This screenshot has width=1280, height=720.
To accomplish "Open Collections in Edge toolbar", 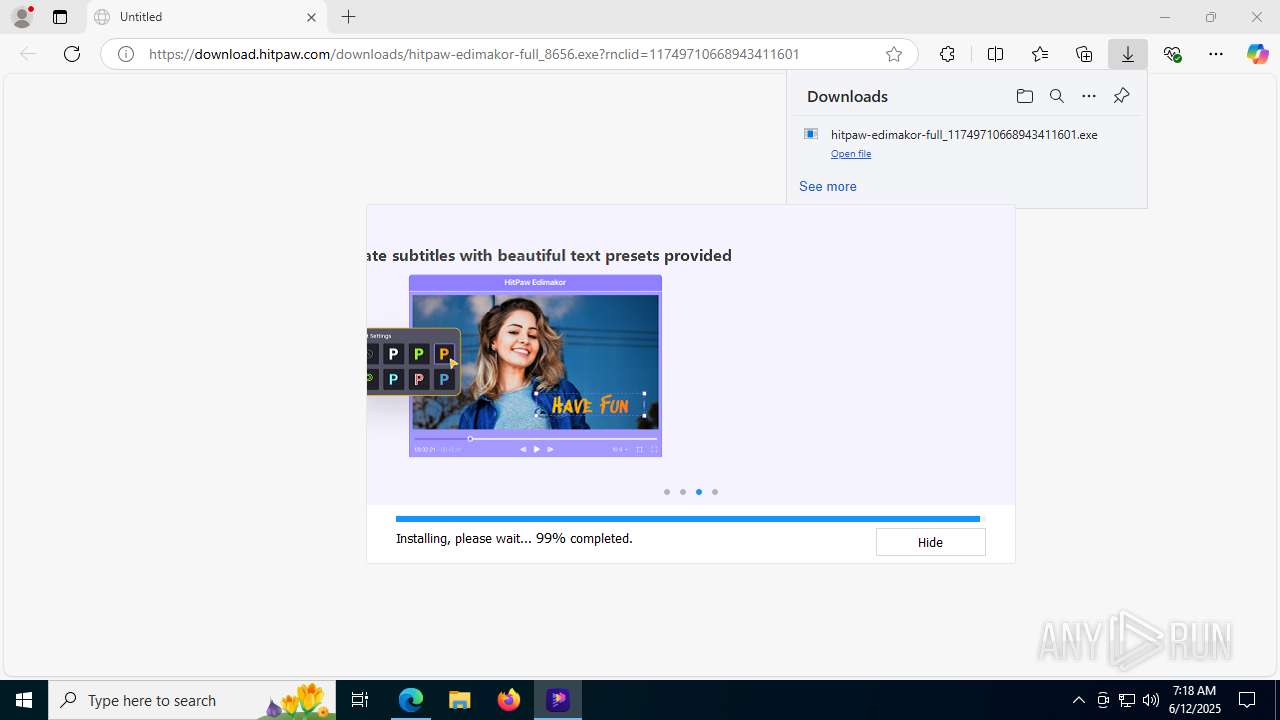I will [1084, 54].
